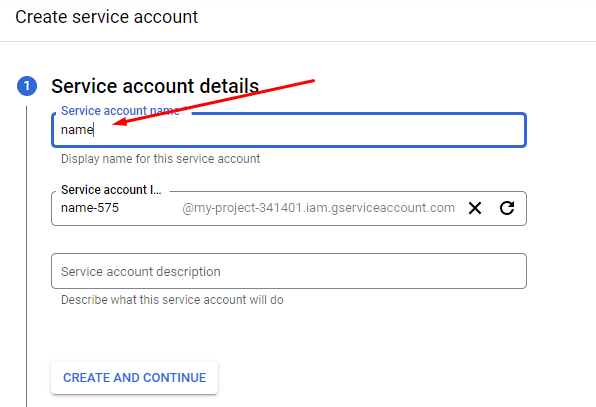Click the Create service account page title

point(106,17)
